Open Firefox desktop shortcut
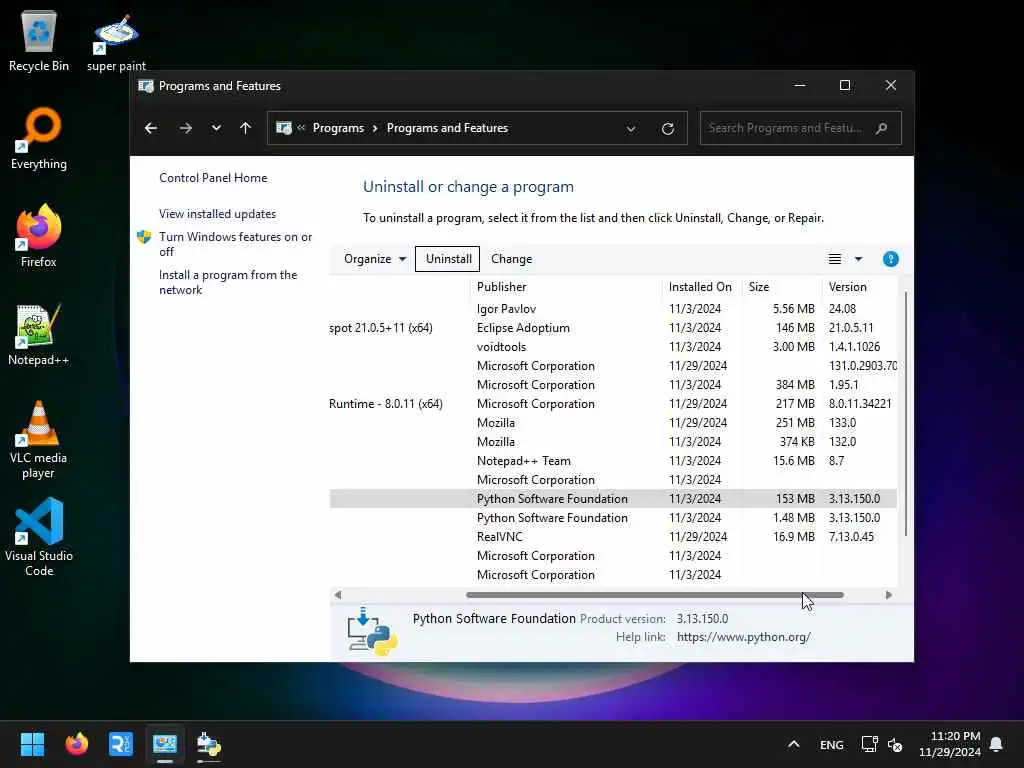This screenshot has width=1024, height=768. (39, 236)
